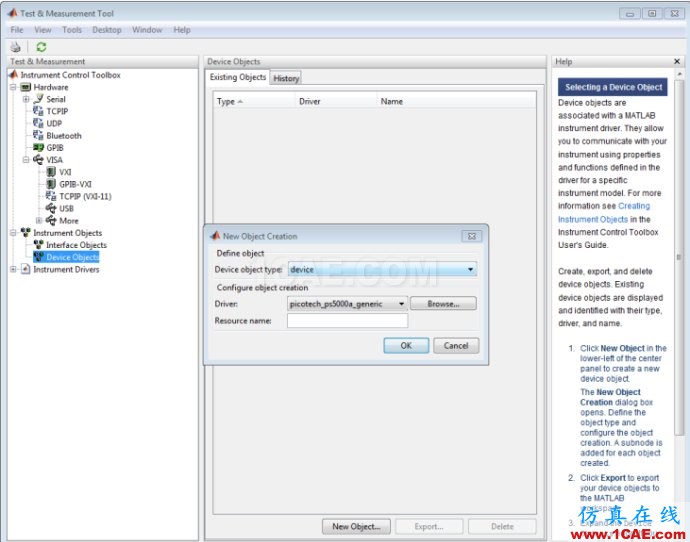Image resolution: width=690 pixels, height=542 pixels.
Task: Expand the More tree node
Action: click(39, 220)
